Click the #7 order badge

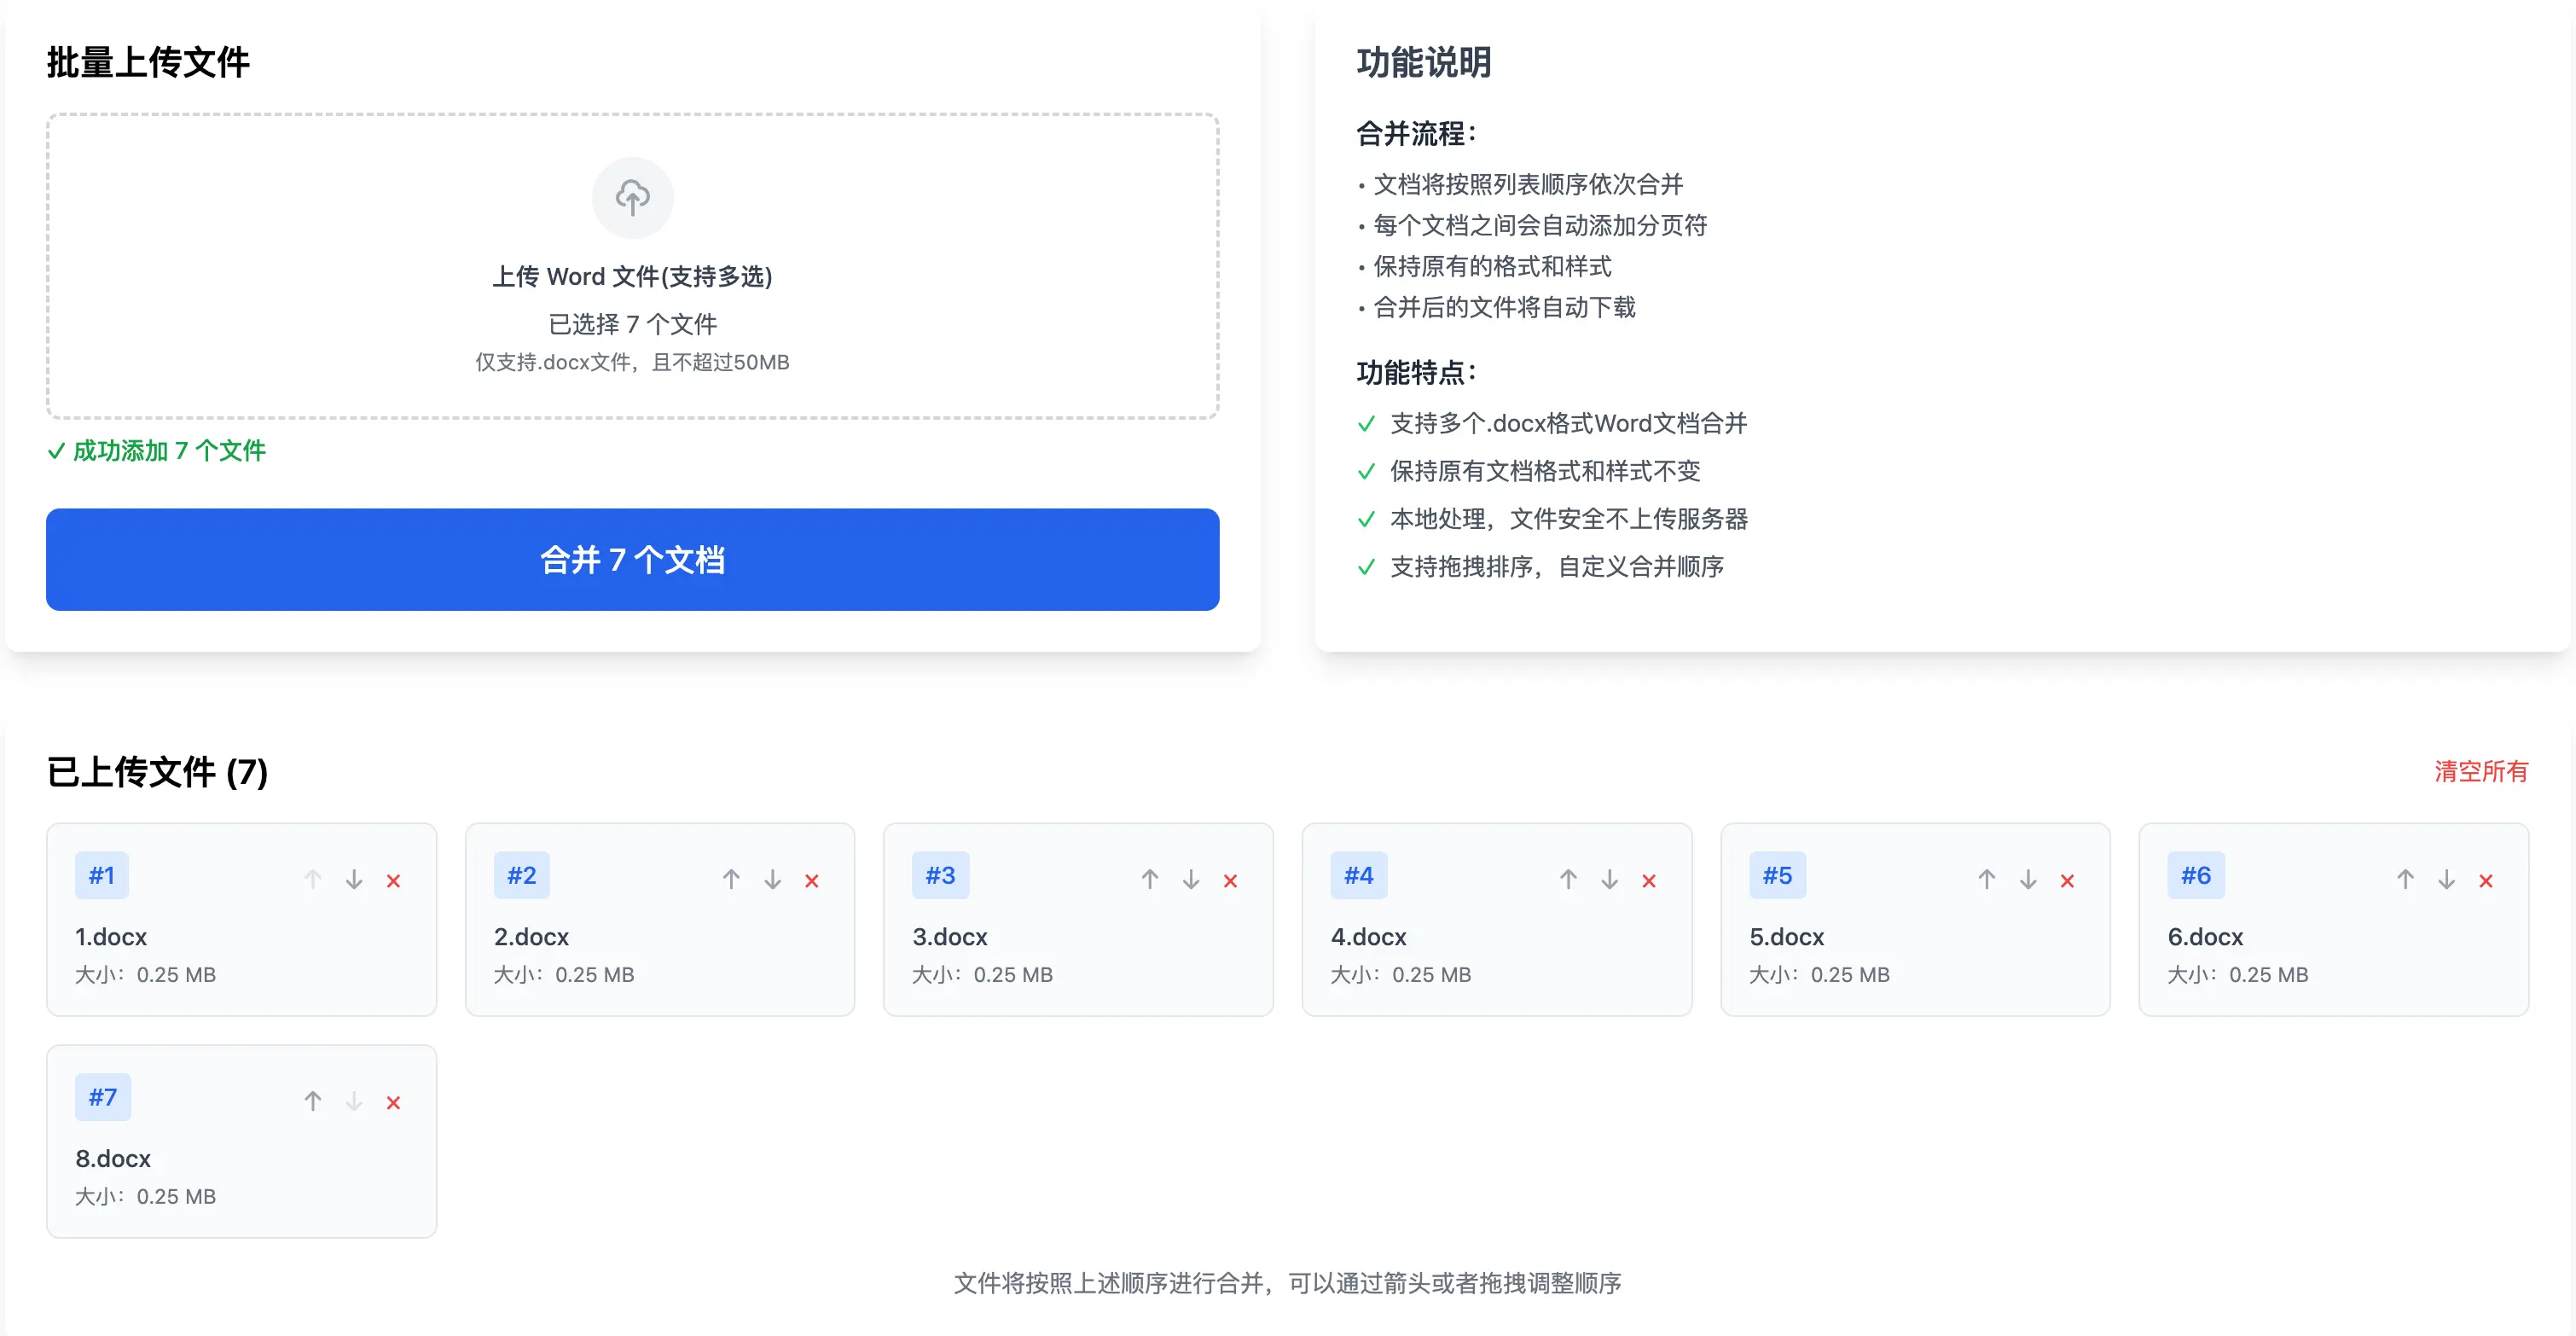(103, 1098)
